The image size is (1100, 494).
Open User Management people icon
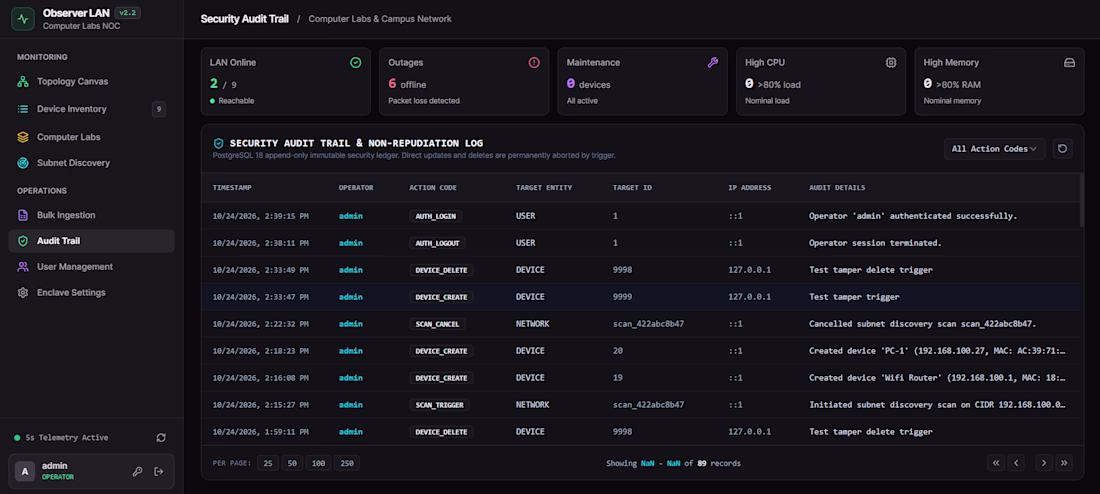point(23,267)
